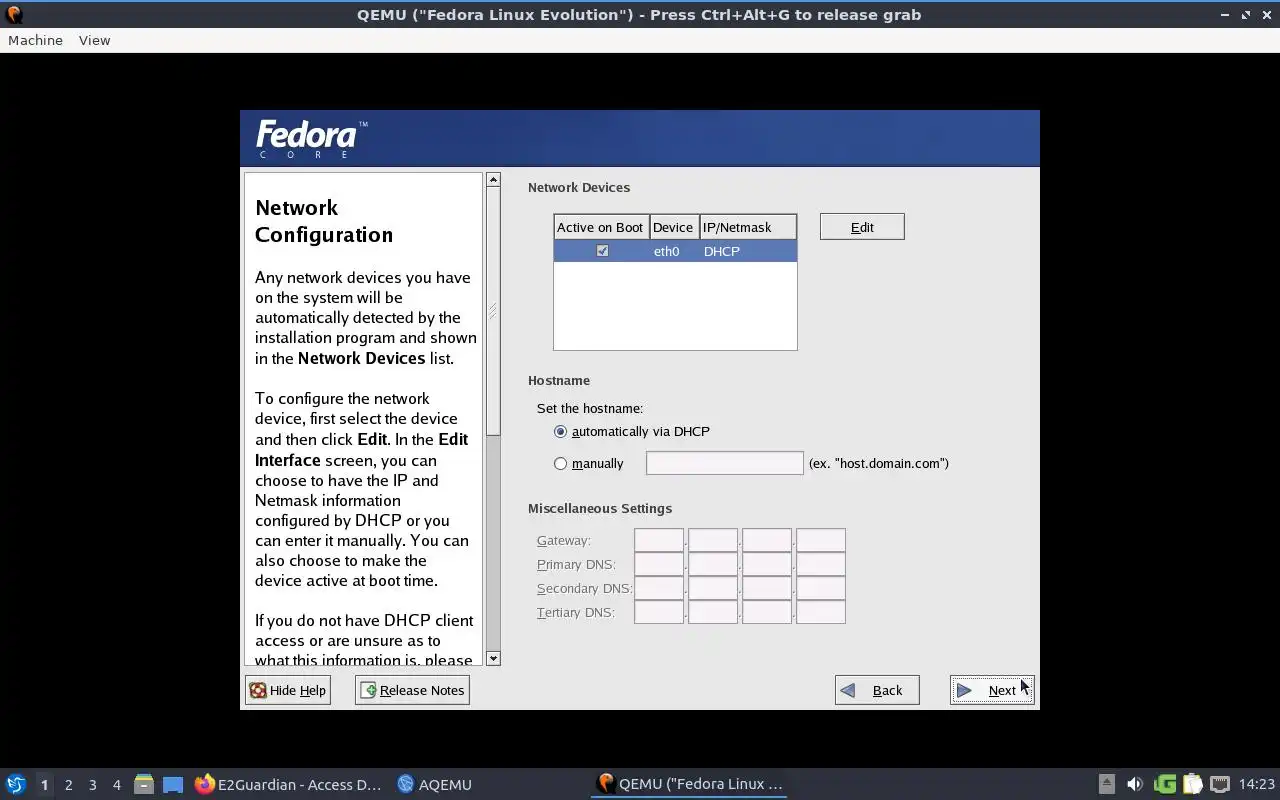The image size is (1280, 800).
Task: Switch to workspace 4
Action: (116, 785)
